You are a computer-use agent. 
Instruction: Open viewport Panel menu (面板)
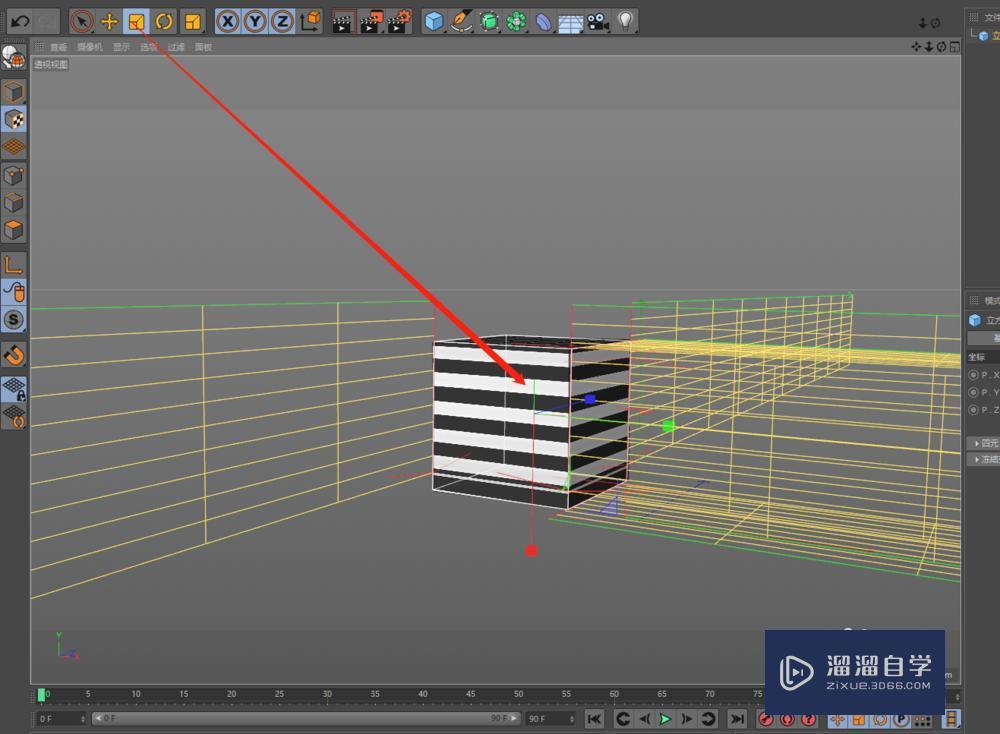(x=203, y=47)
